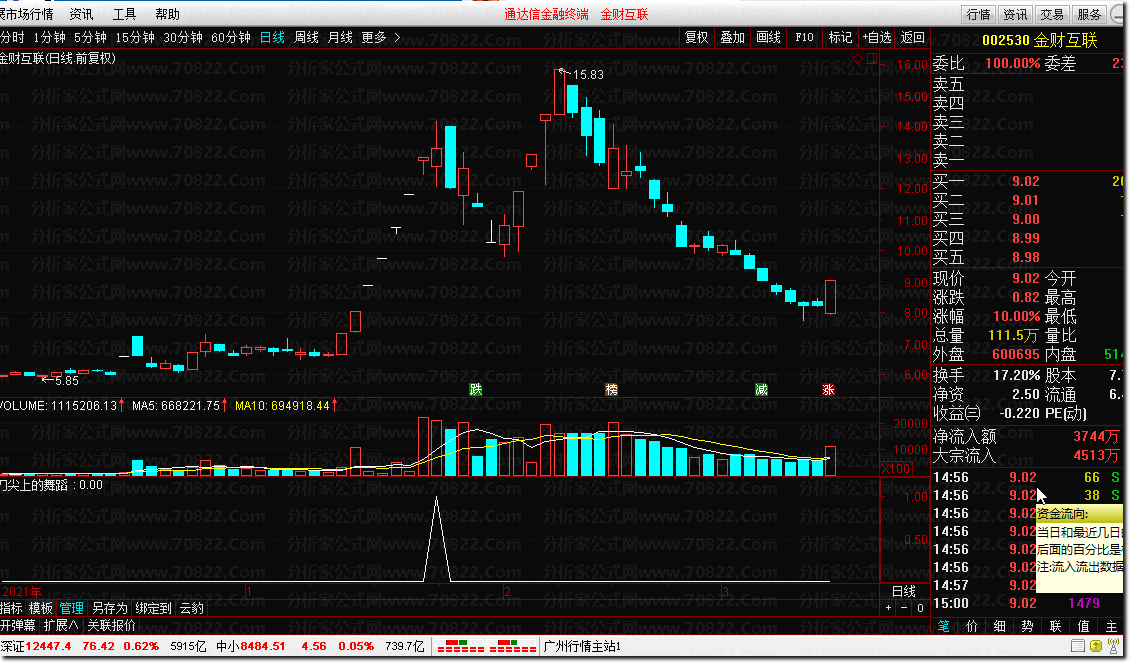Click the antenna connection status icon
The image size is (1132, 664).
[x=1115, y=646]
